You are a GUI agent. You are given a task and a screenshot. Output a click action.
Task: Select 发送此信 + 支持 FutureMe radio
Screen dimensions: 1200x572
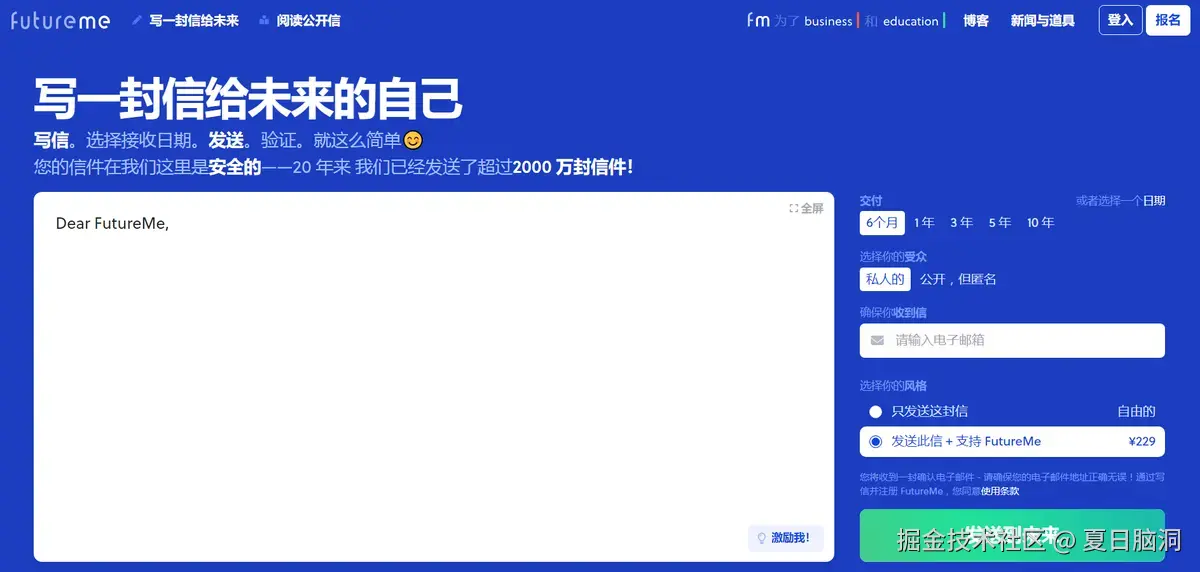[x=876, y=441]
